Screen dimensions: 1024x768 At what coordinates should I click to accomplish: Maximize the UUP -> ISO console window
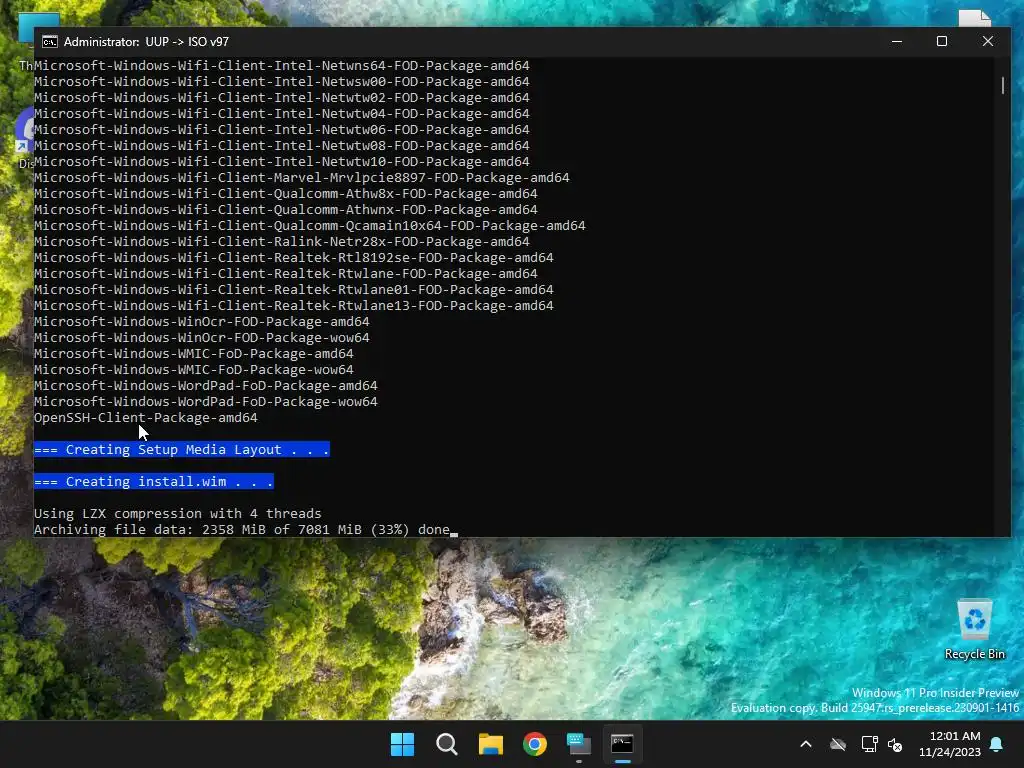(x=942, y=41)
